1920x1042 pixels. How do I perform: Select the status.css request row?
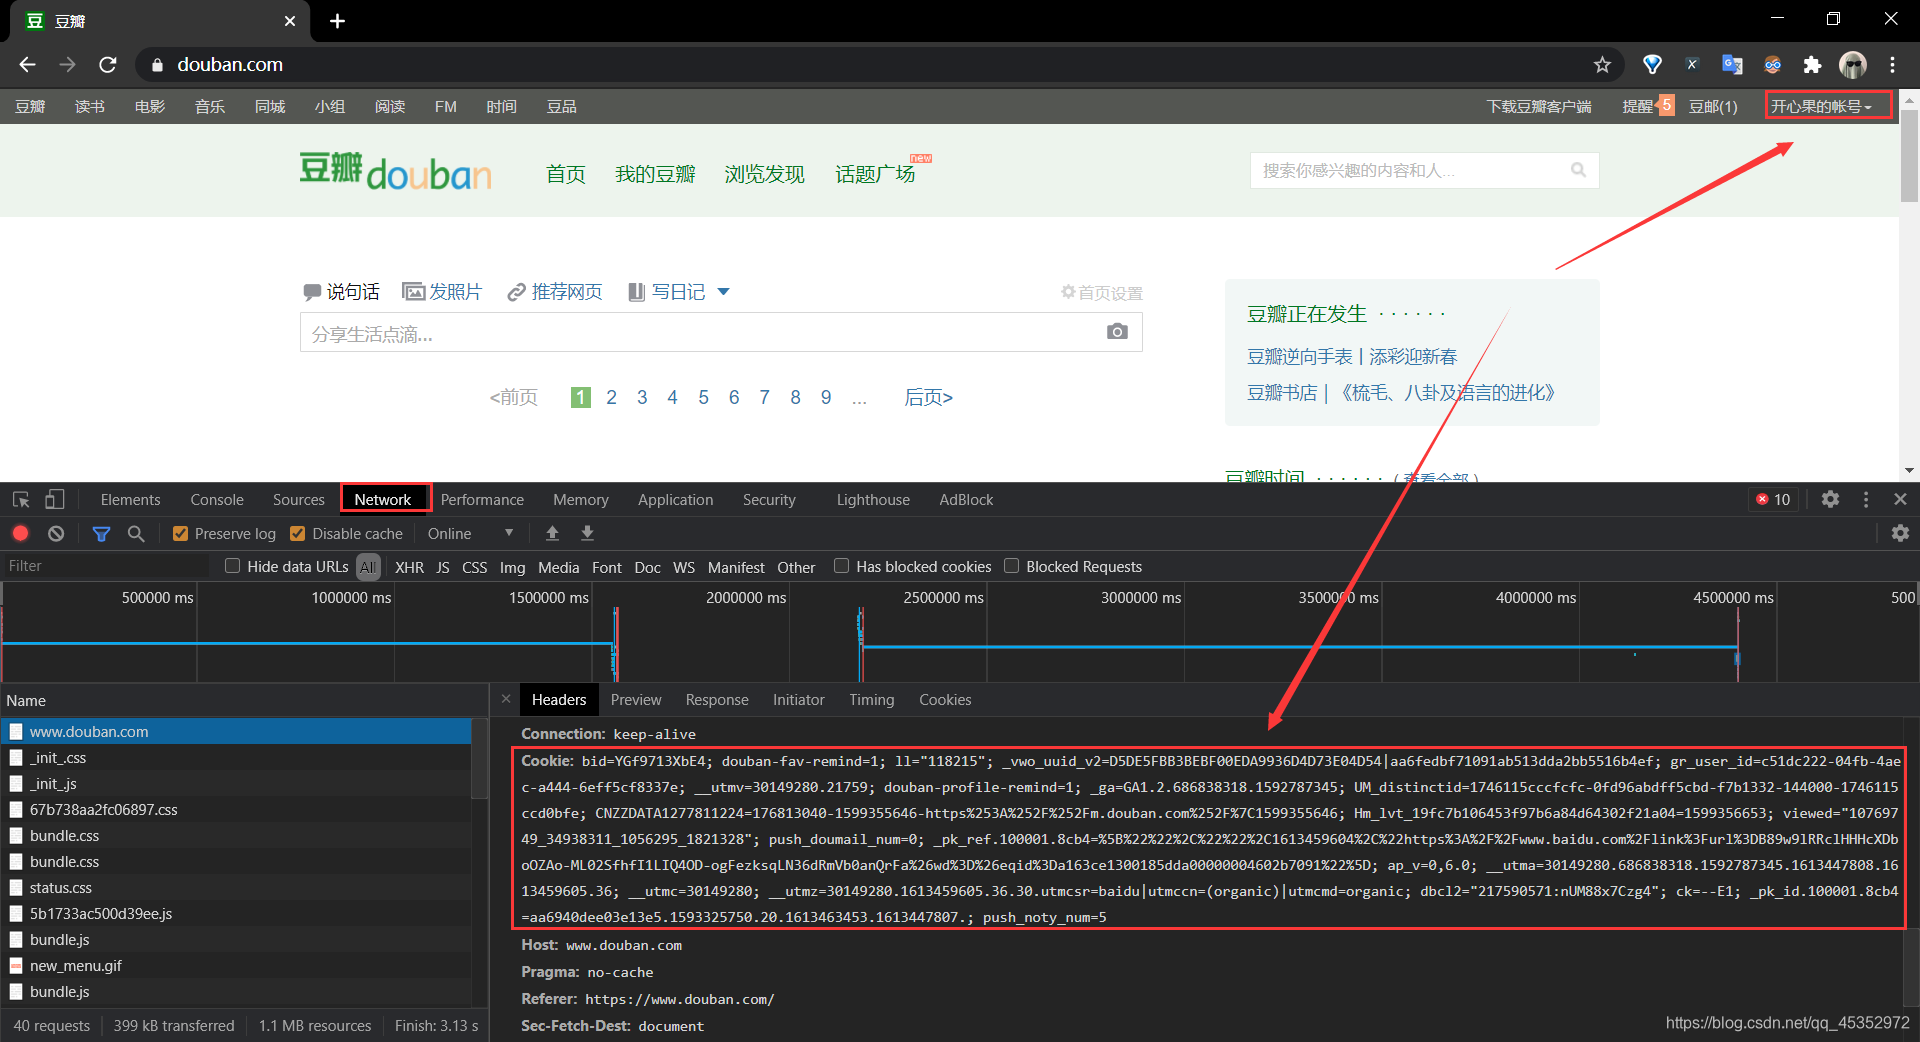[x=236, y=887]
